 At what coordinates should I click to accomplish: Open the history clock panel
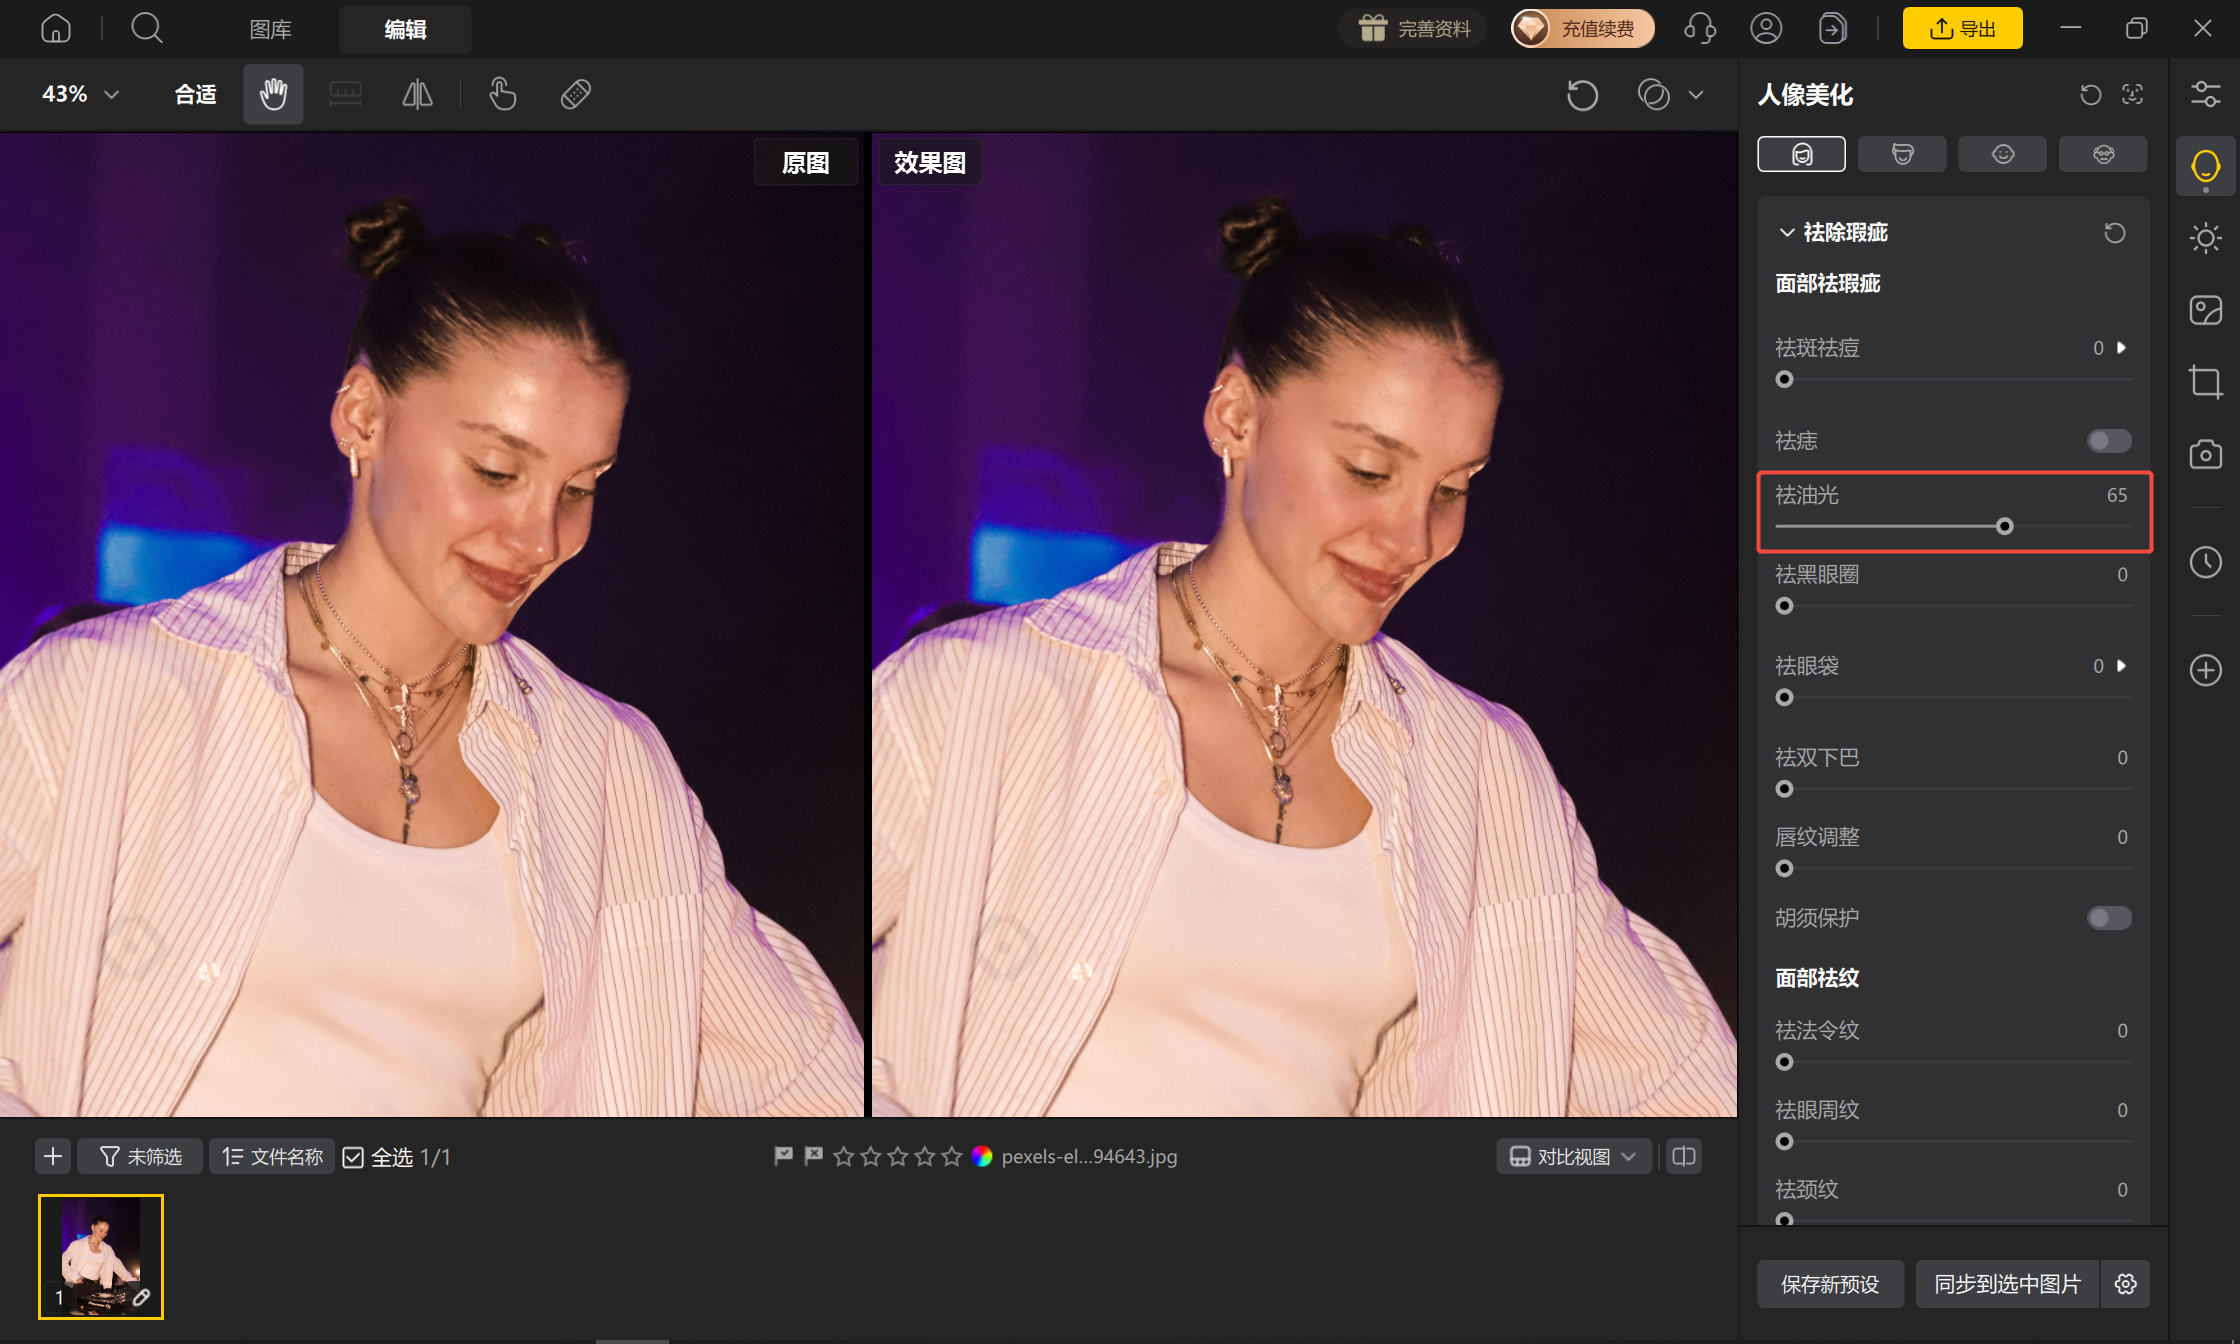(x=2205, y=562)
